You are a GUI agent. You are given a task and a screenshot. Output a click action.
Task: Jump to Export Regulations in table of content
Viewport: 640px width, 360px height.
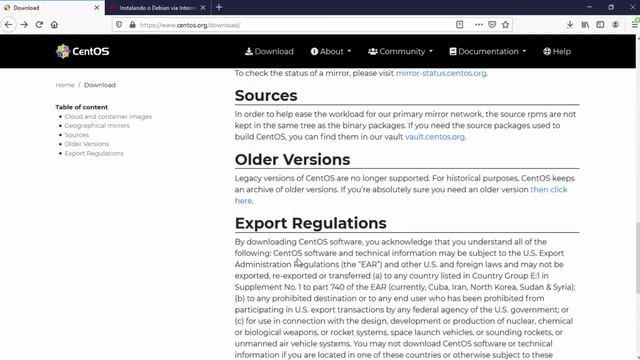point(94,153)
